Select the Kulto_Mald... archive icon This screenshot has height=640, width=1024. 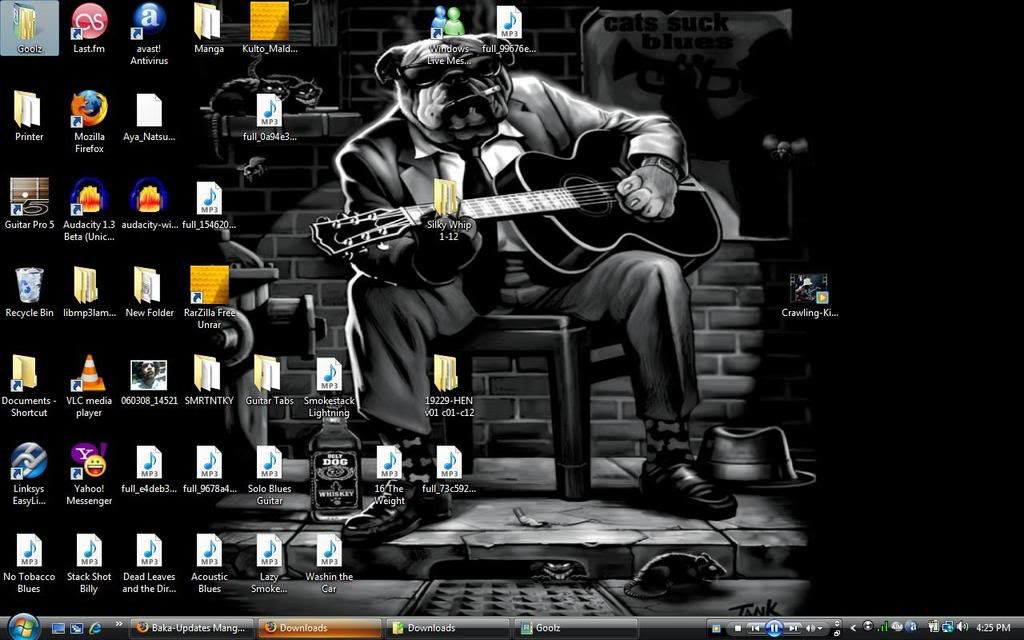tap(269, 27)
